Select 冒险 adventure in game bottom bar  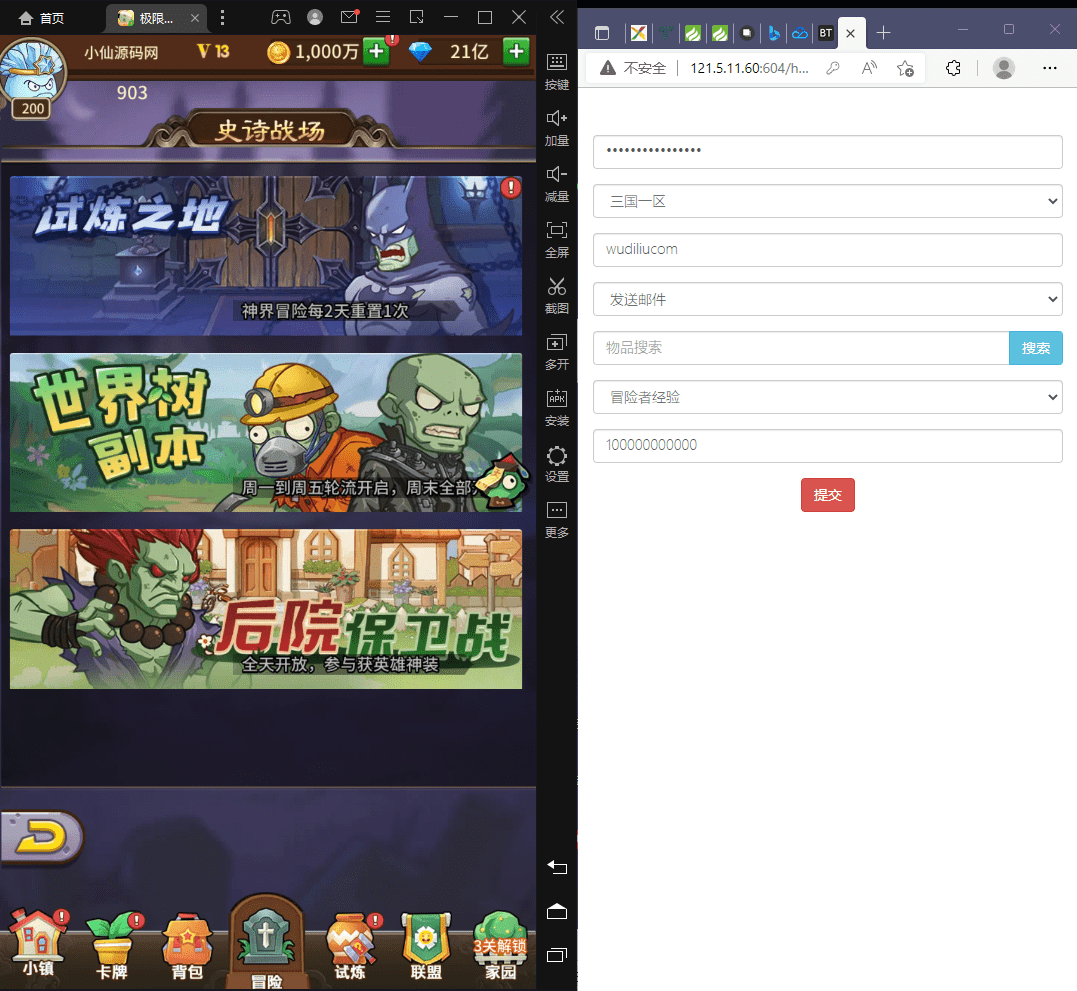267,943
